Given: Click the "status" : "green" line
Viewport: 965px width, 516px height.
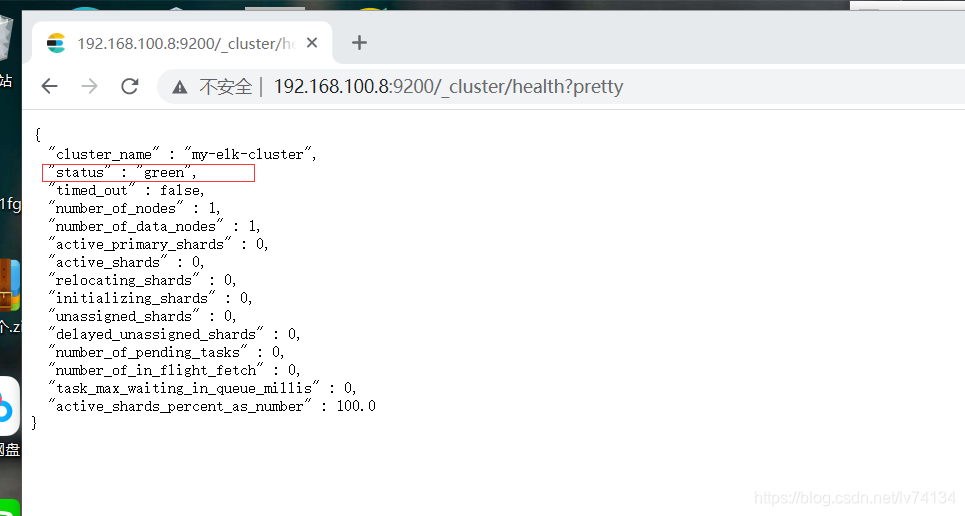Looking at the screenshot, I should [x=122, y=172].
